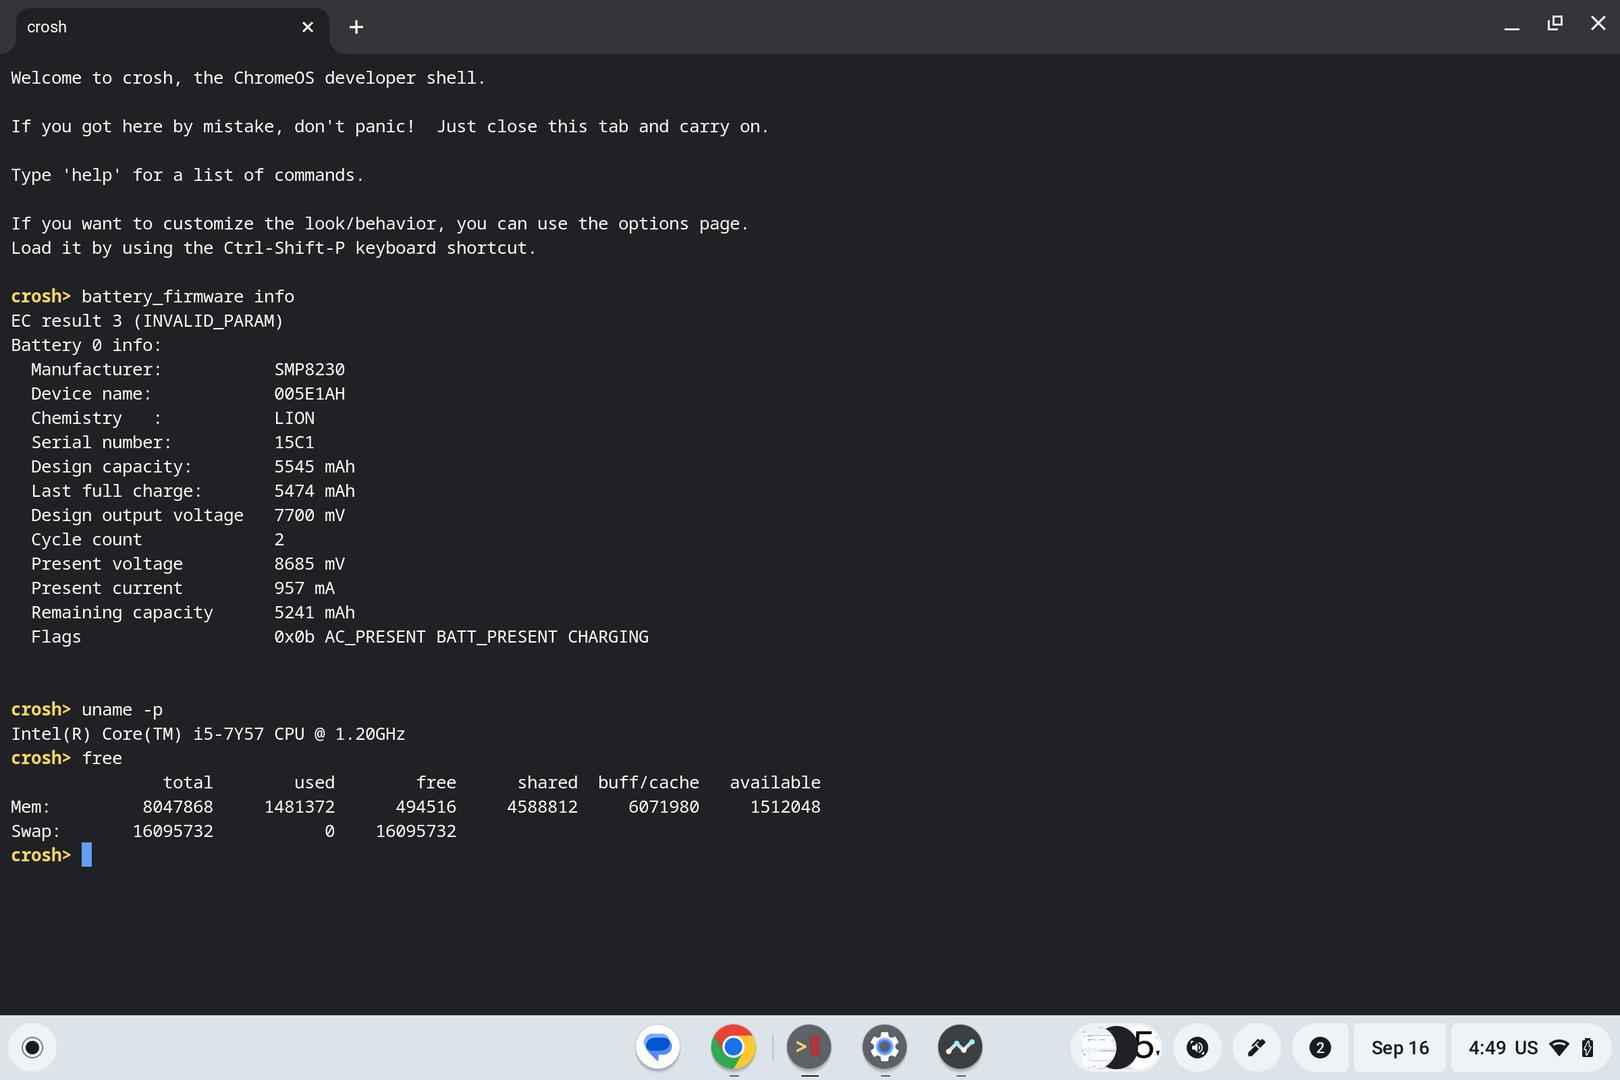Image resolution: width=1620 pixels, height=1080 pixels.
Task: Click the 'uname -p' command text
Action: (122, 710)
